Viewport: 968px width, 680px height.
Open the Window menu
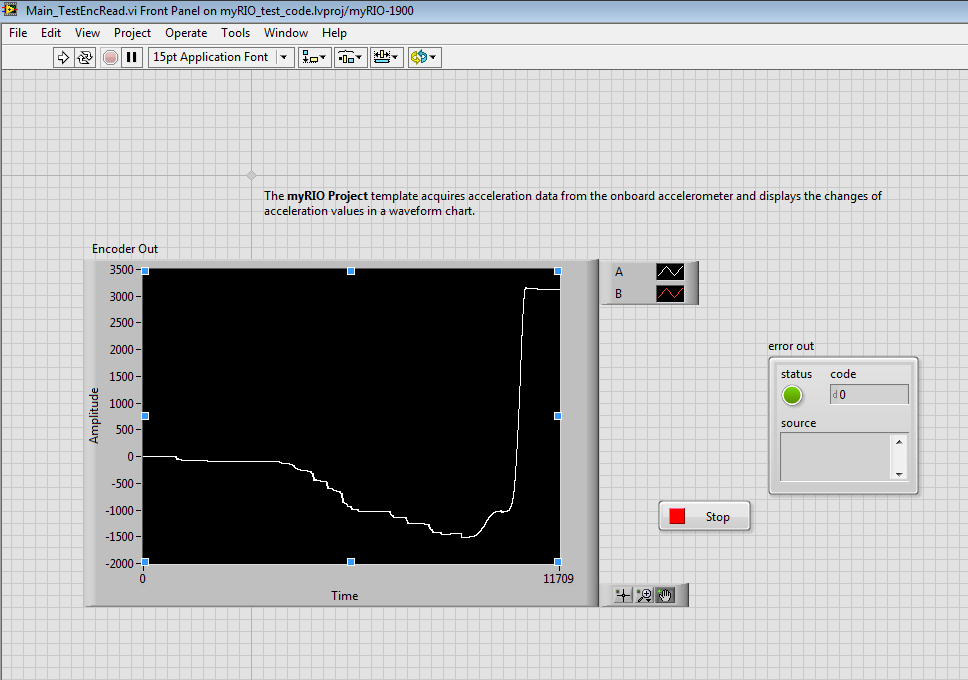286,33
